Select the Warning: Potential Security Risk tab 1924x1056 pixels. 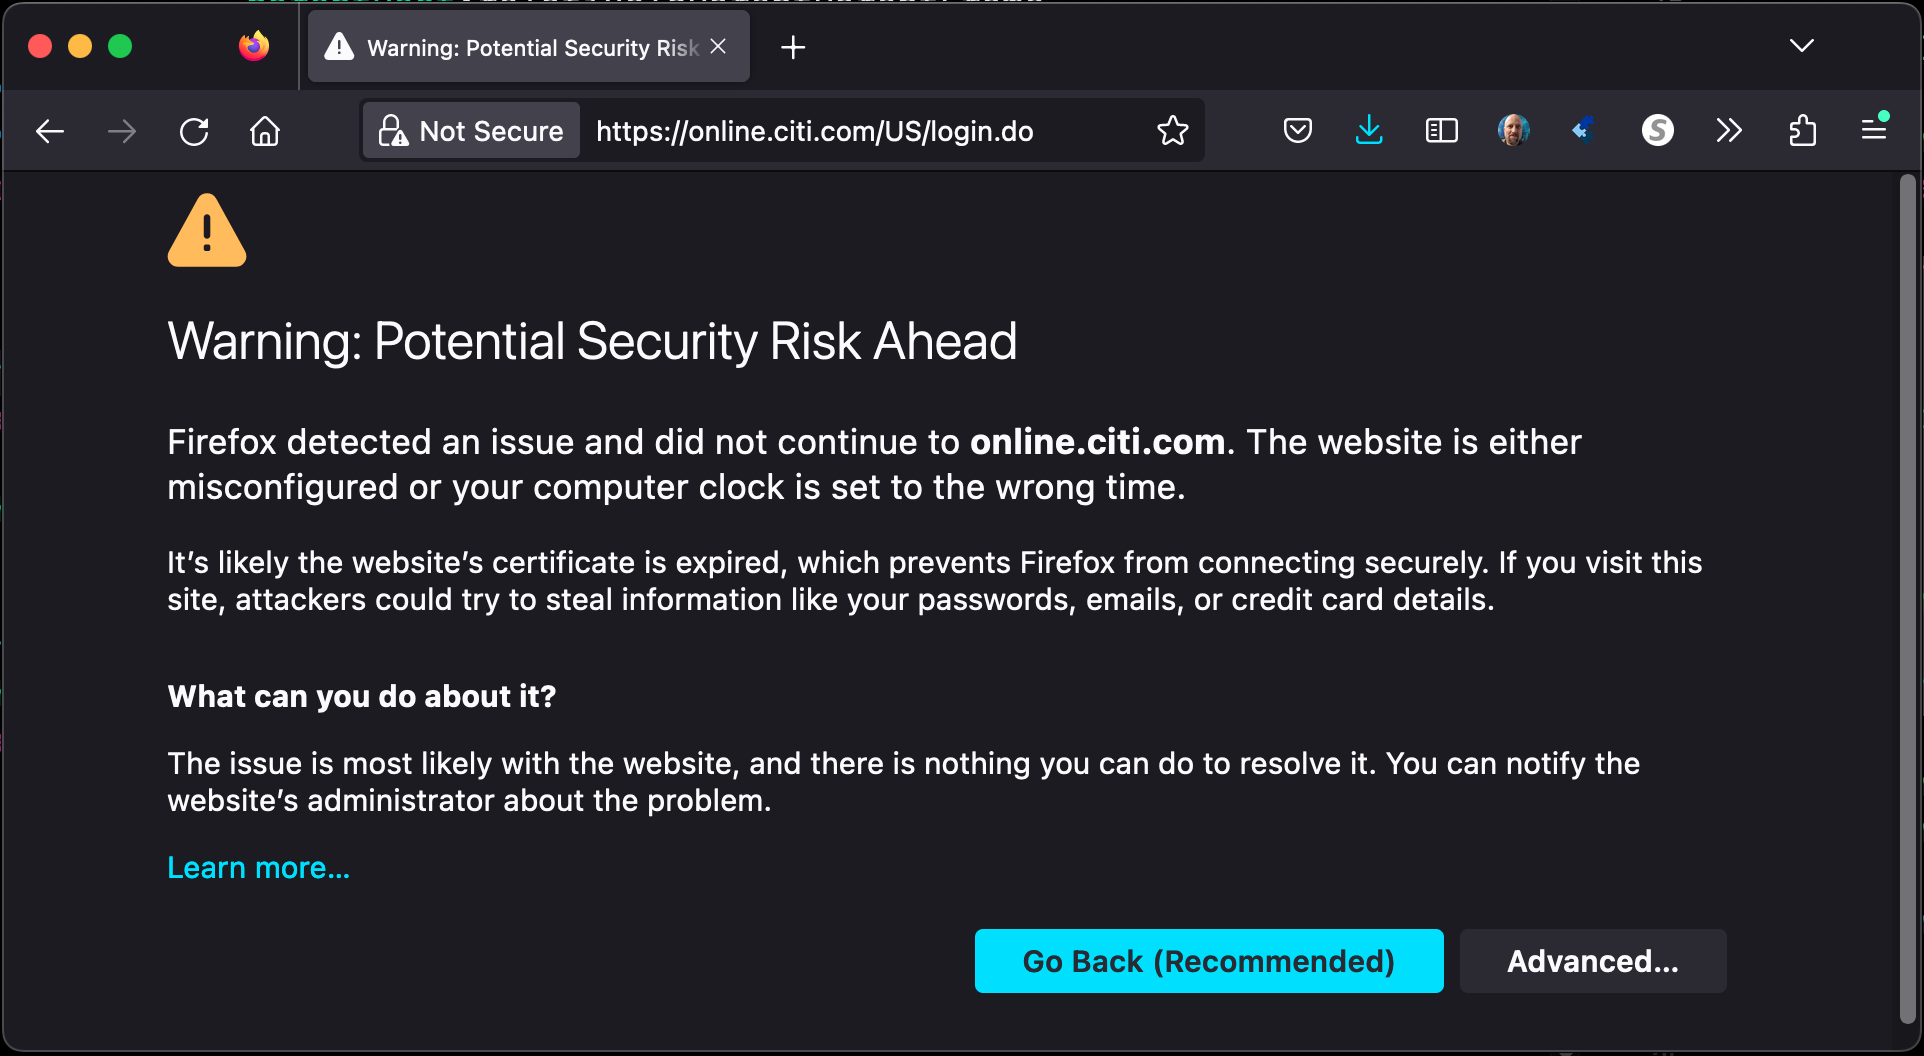[529, 47]
